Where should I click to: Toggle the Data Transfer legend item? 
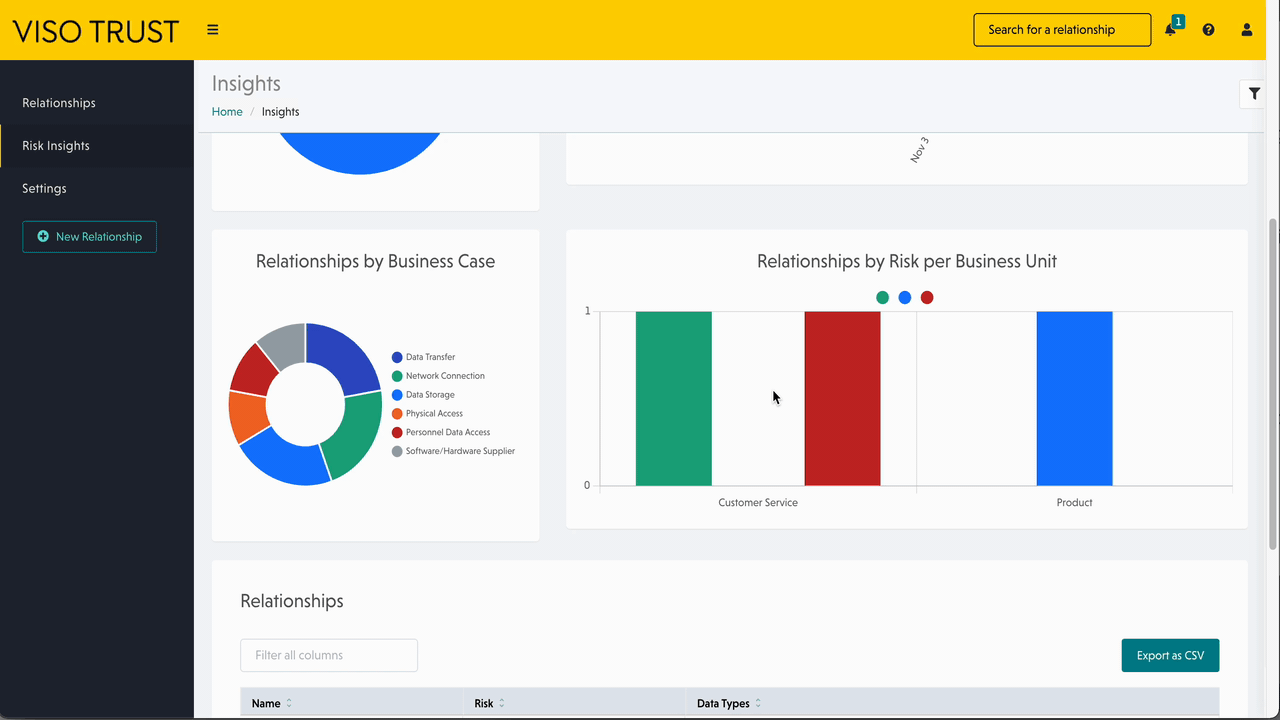click(x=424, y=357)
